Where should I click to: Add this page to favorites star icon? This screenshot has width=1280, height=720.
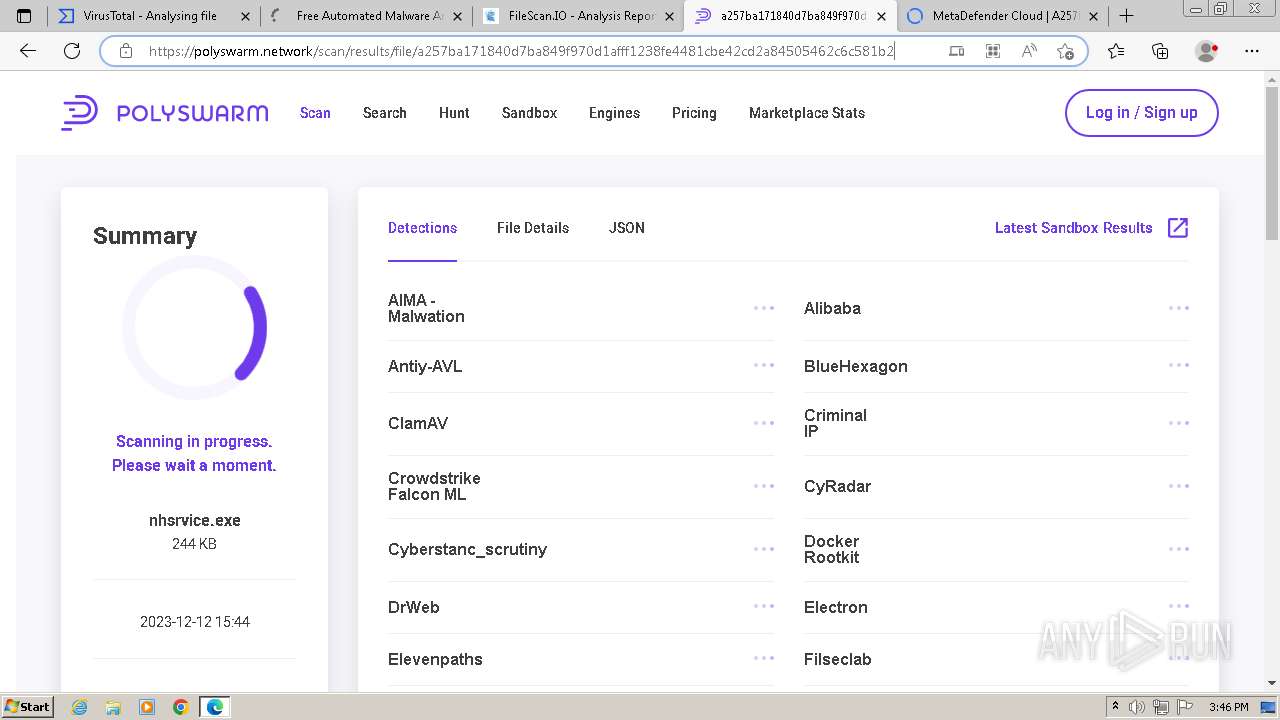tap(1065, 51)
